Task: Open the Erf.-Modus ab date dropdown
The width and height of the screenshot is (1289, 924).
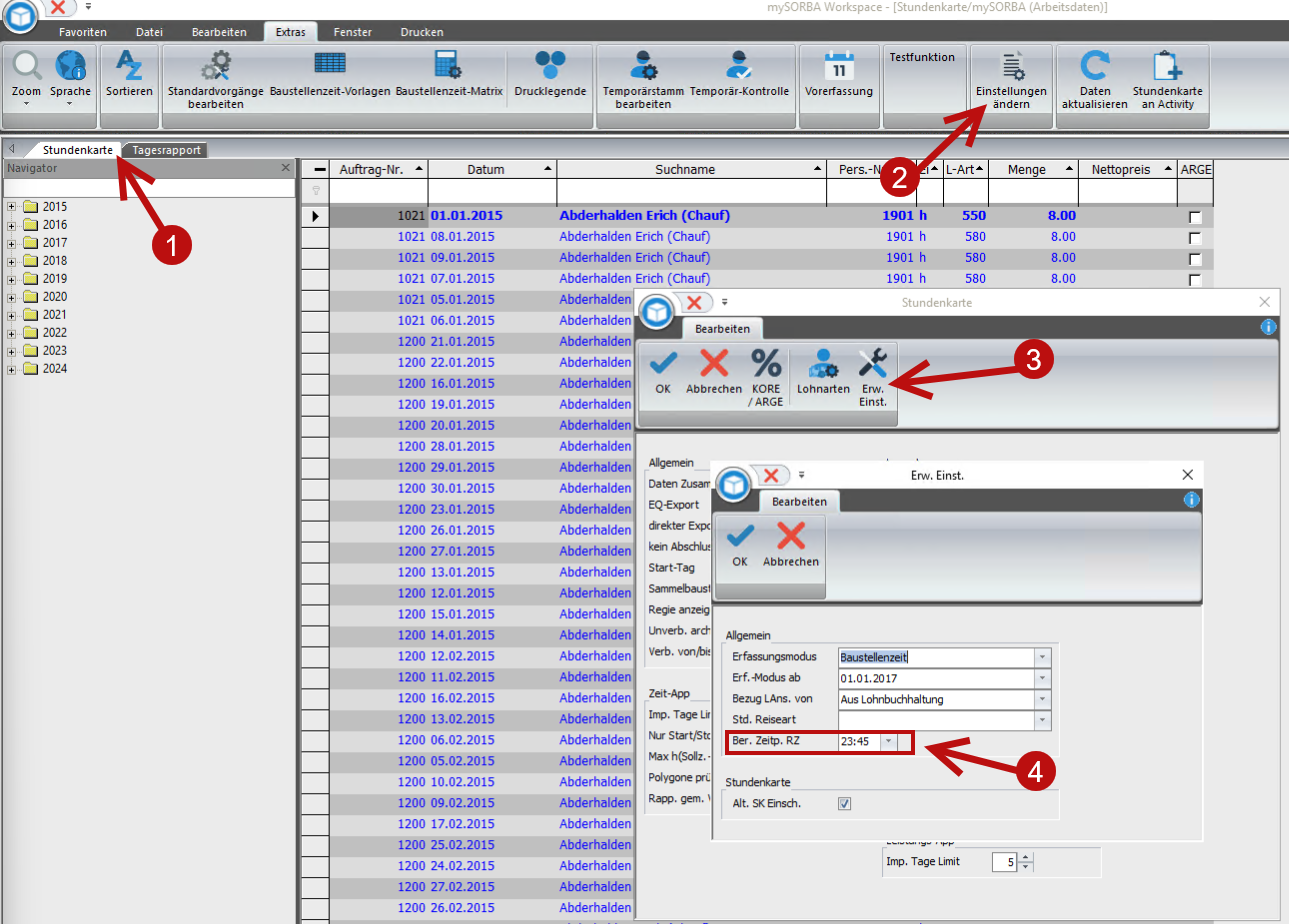Action: click(x=1043, y=678)
